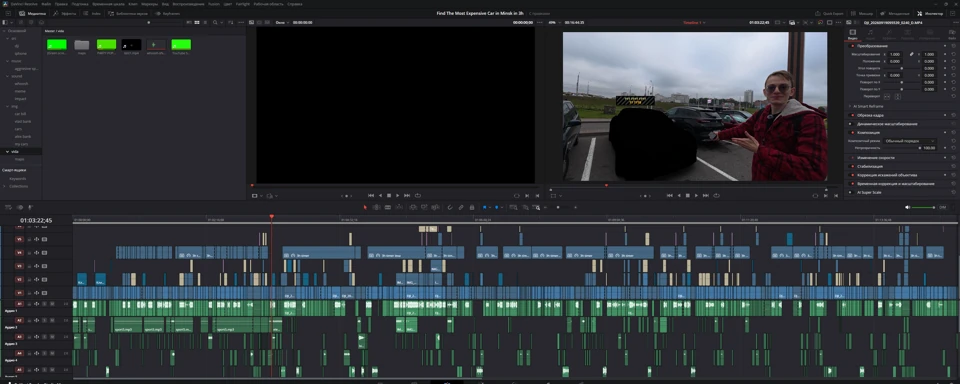960x384 pixels.
Task: Select the arrow Selection mode tool
Action: point(365,207)
